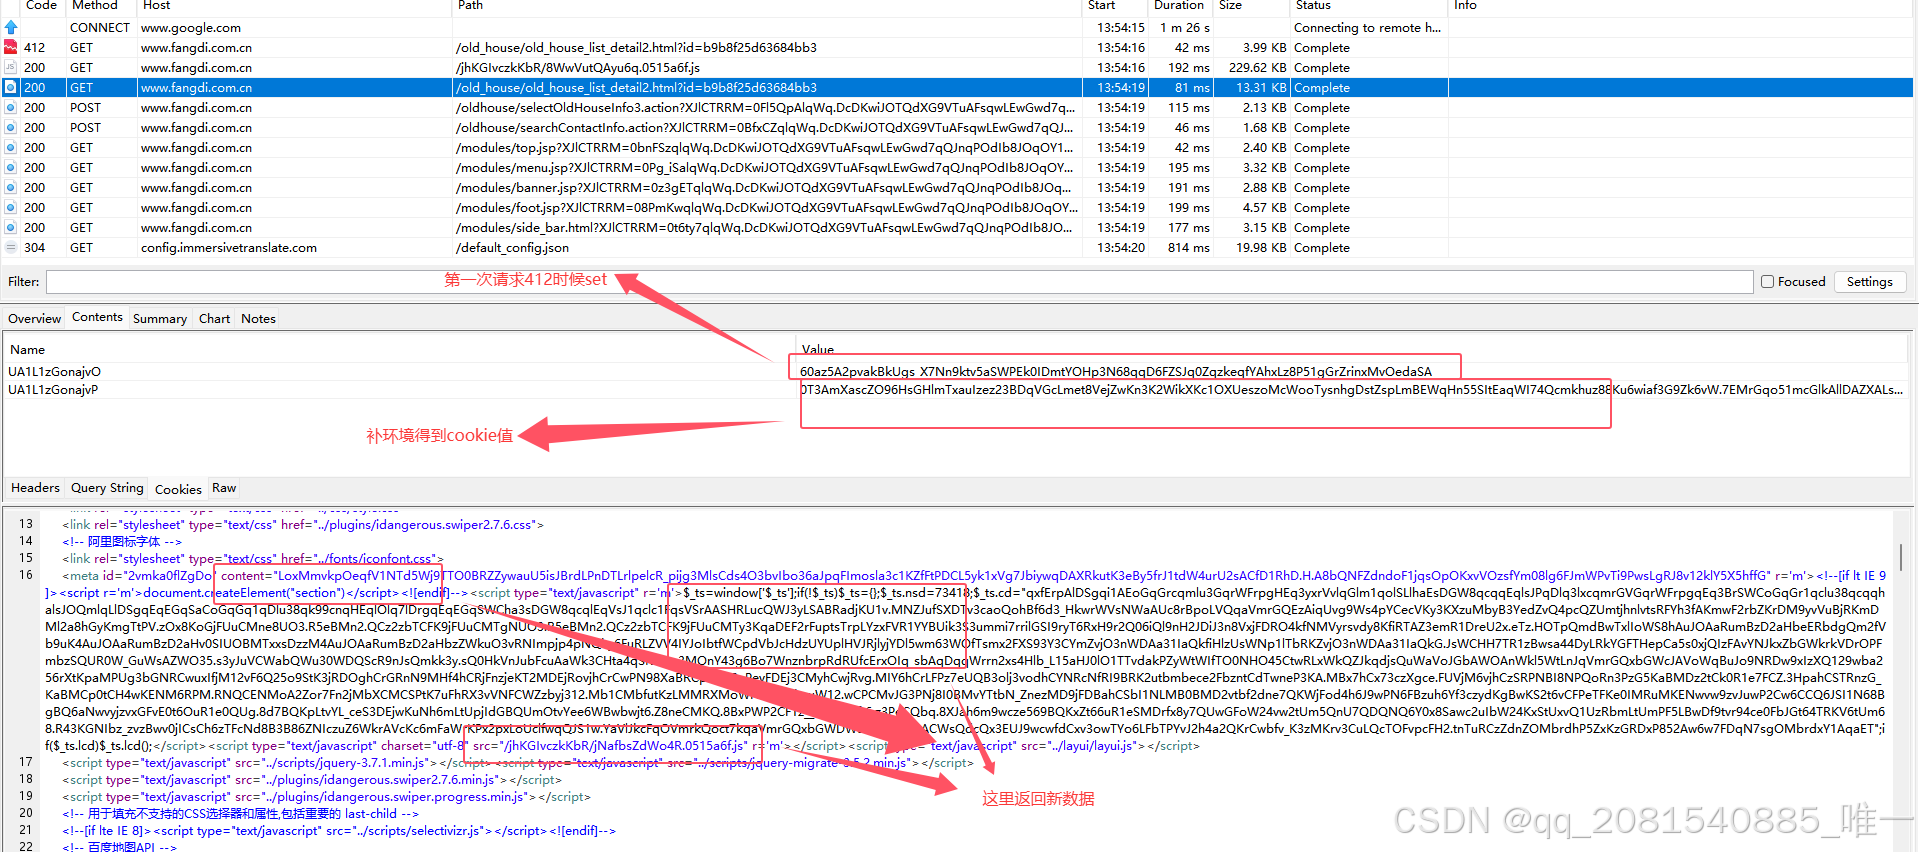Click the 412 status code cell

[34, 47]
